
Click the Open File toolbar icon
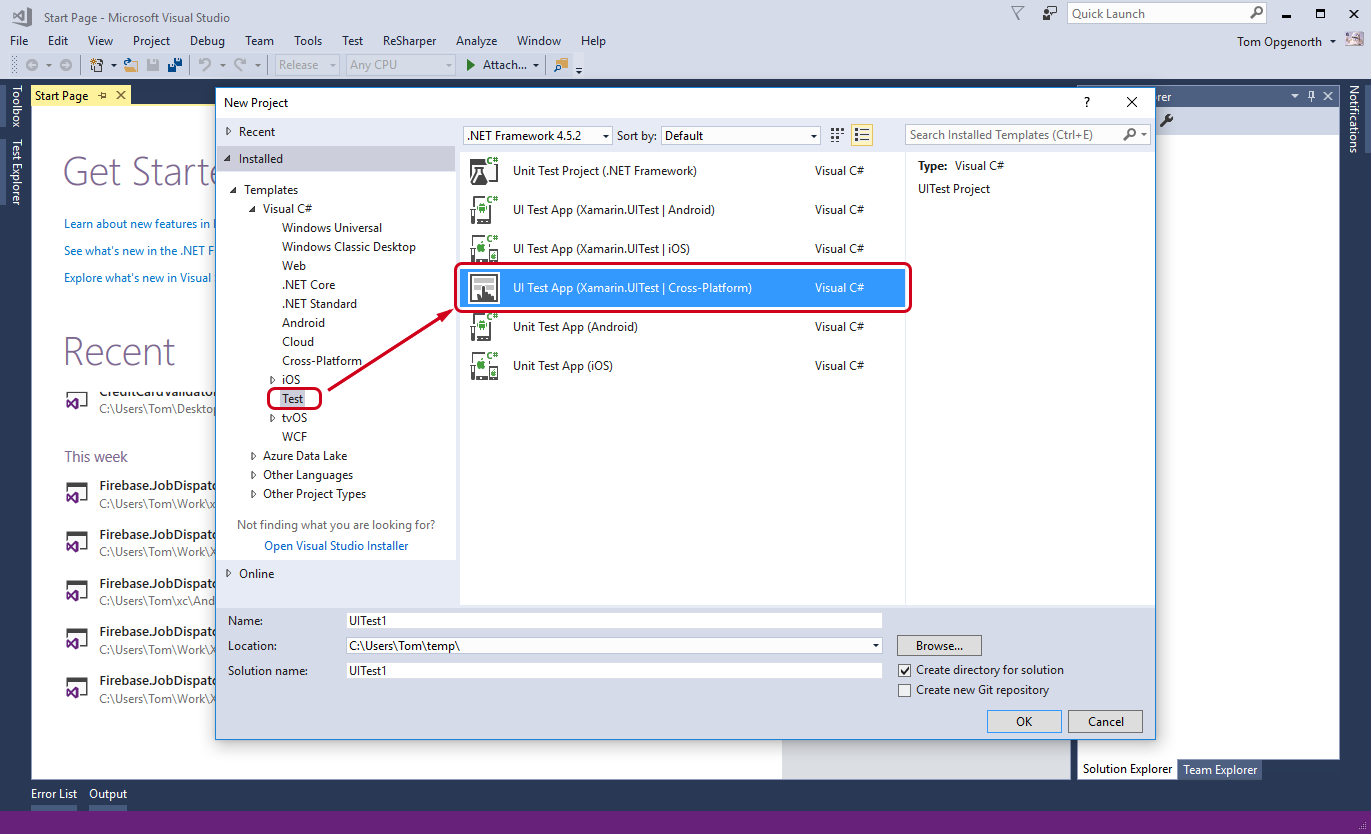[x=131, y=65]
